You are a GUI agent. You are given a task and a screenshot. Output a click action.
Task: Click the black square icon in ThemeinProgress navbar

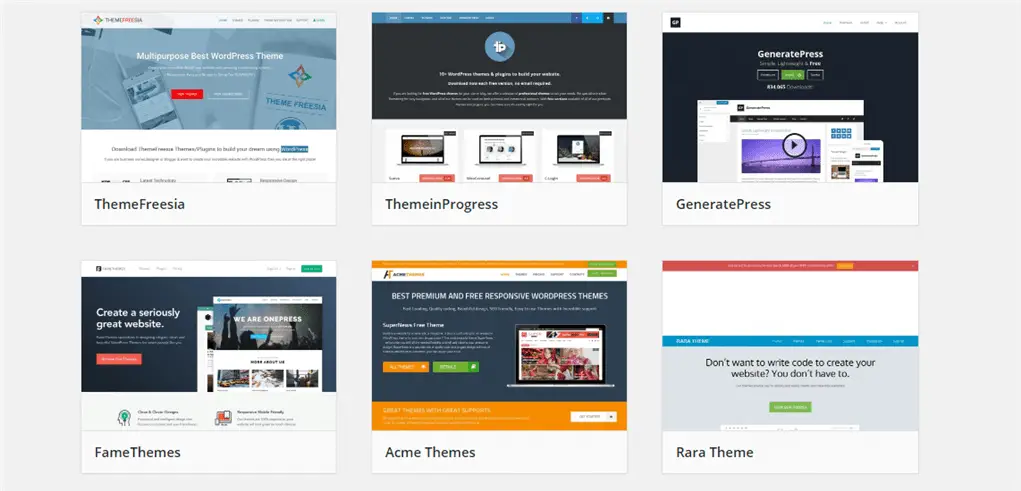click(608, 18)
